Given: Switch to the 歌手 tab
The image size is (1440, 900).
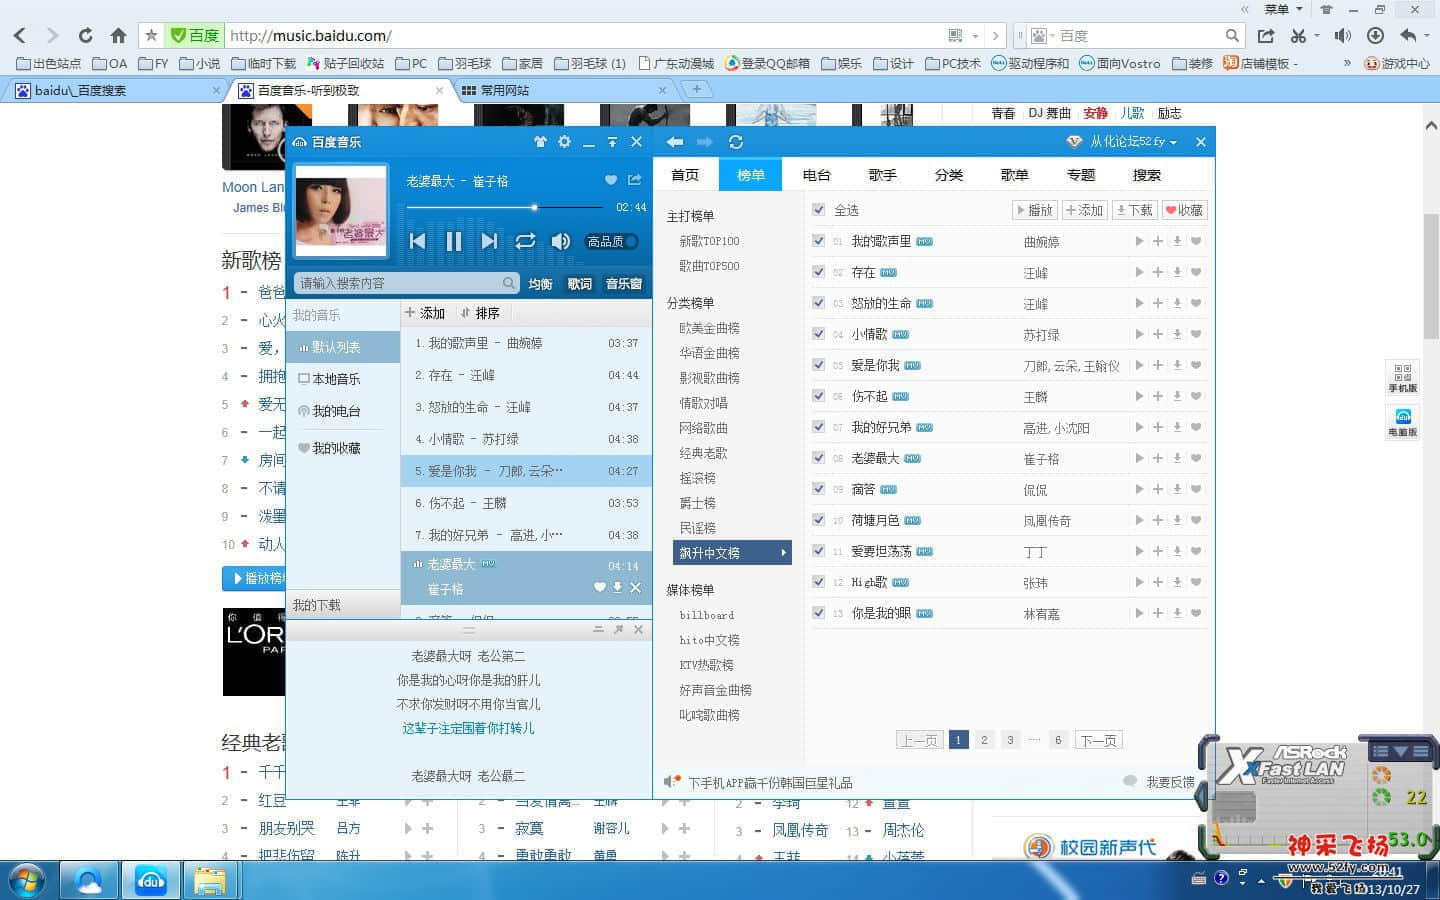Looking at the screenshot, I should (x=883, y=175).
